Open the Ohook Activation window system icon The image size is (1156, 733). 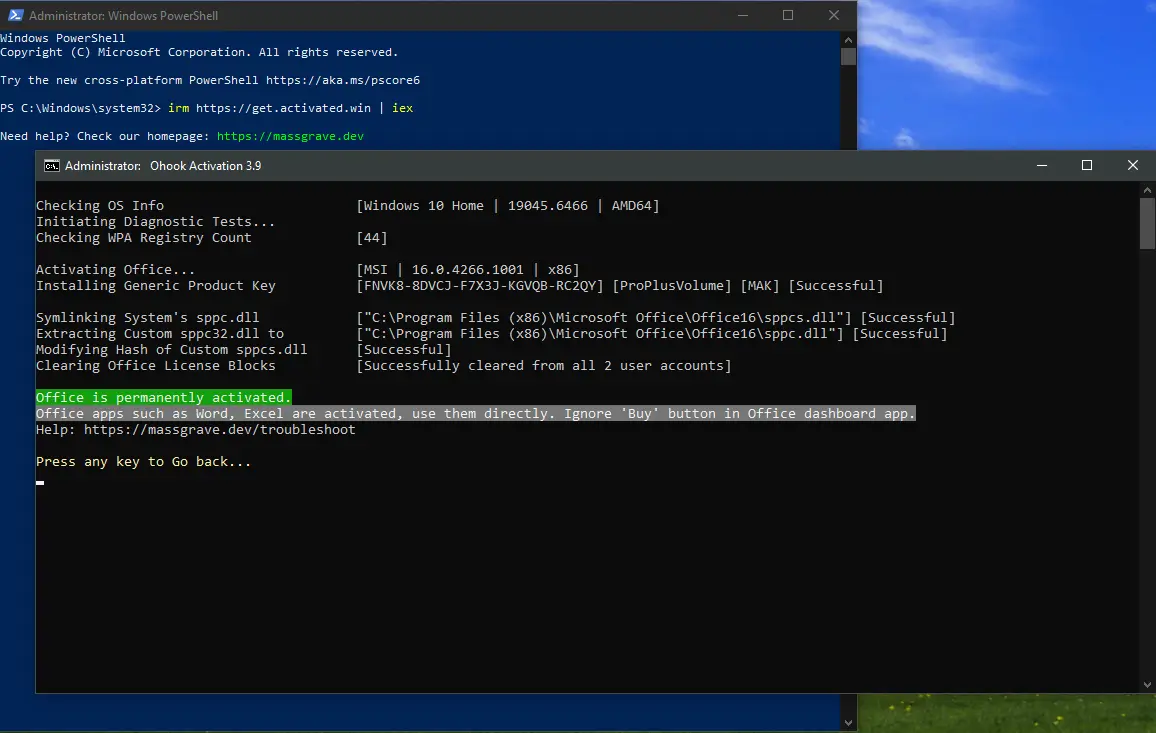(x=52, y=166)
